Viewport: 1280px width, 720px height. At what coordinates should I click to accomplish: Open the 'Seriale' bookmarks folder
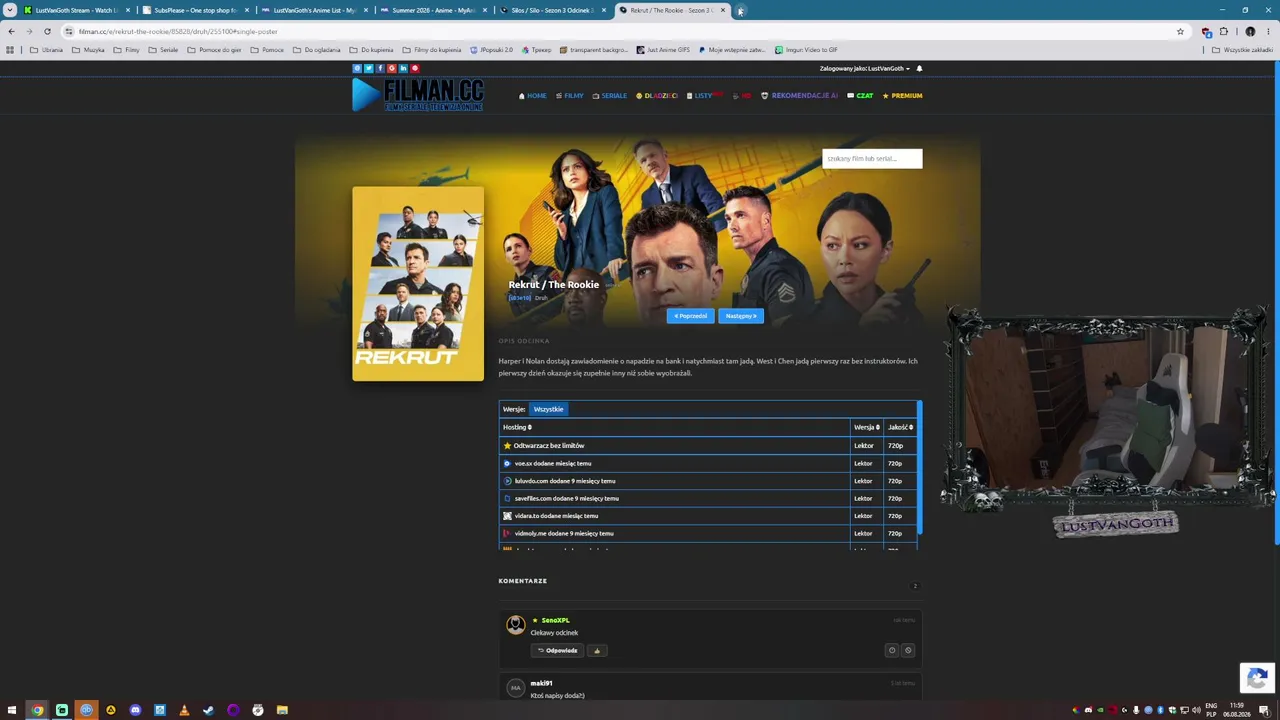(x=163, y=49)
